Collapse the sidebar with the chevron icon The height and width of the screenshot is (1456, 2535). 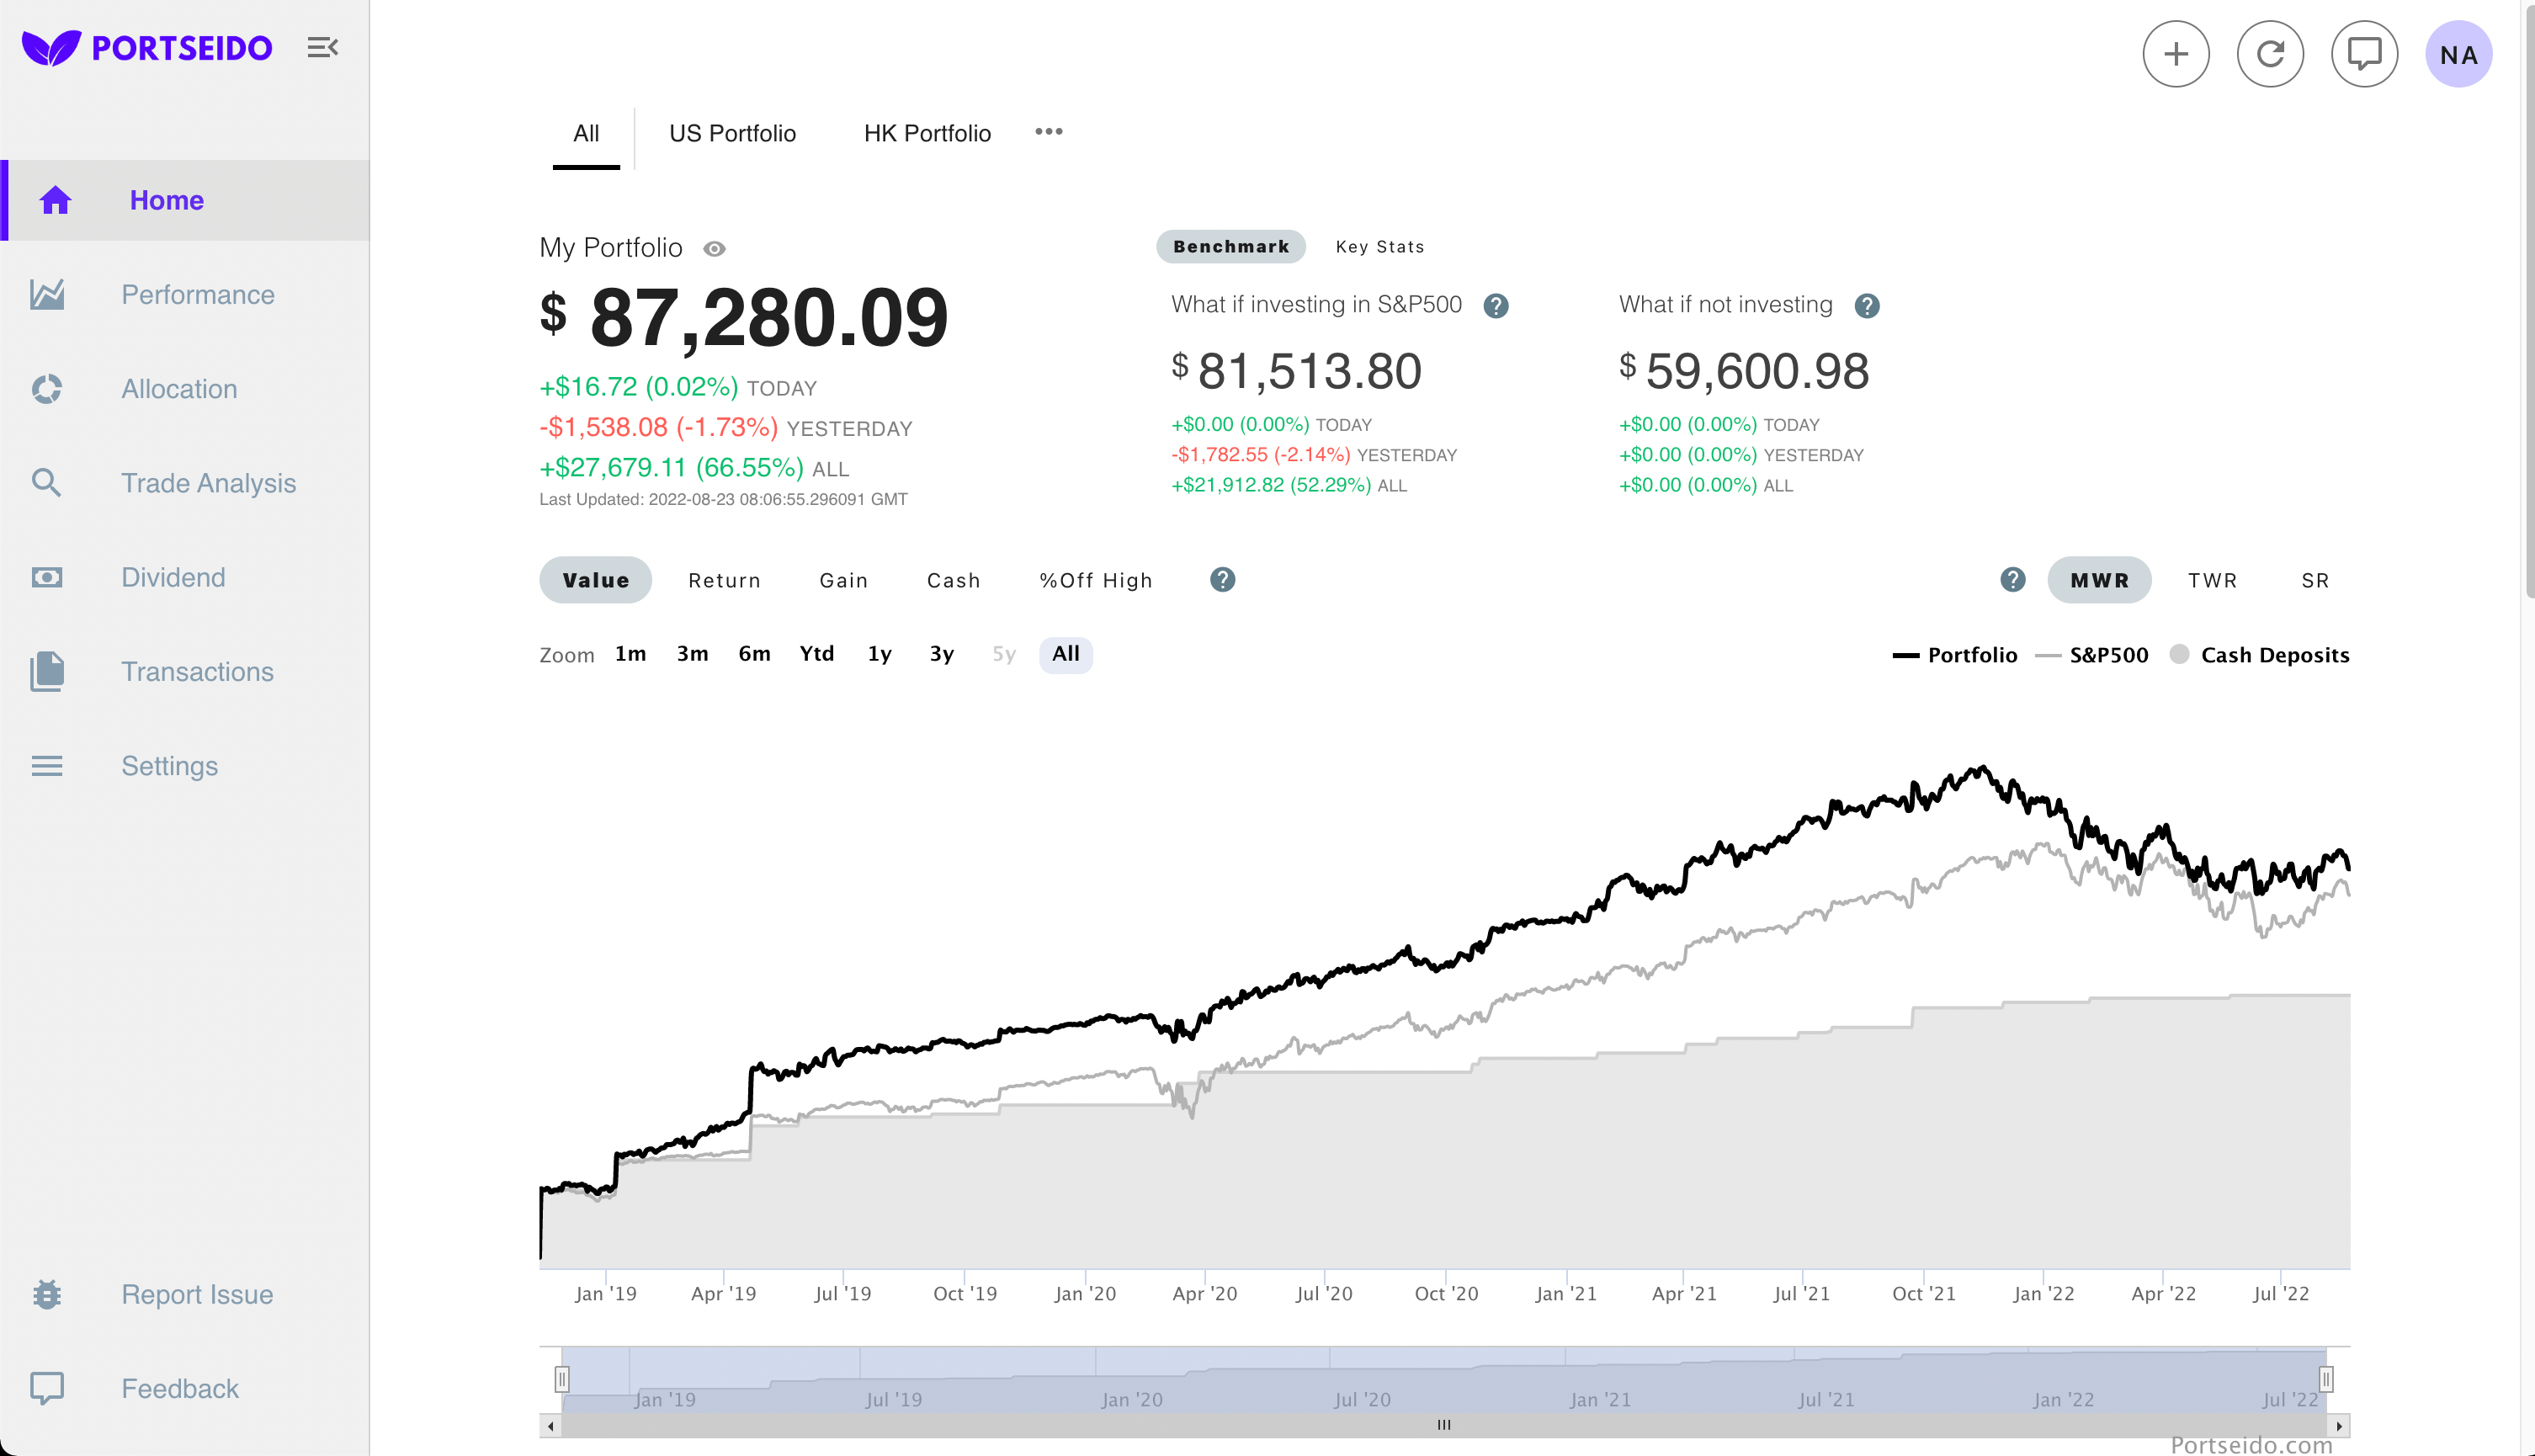[x=322, y=47]
